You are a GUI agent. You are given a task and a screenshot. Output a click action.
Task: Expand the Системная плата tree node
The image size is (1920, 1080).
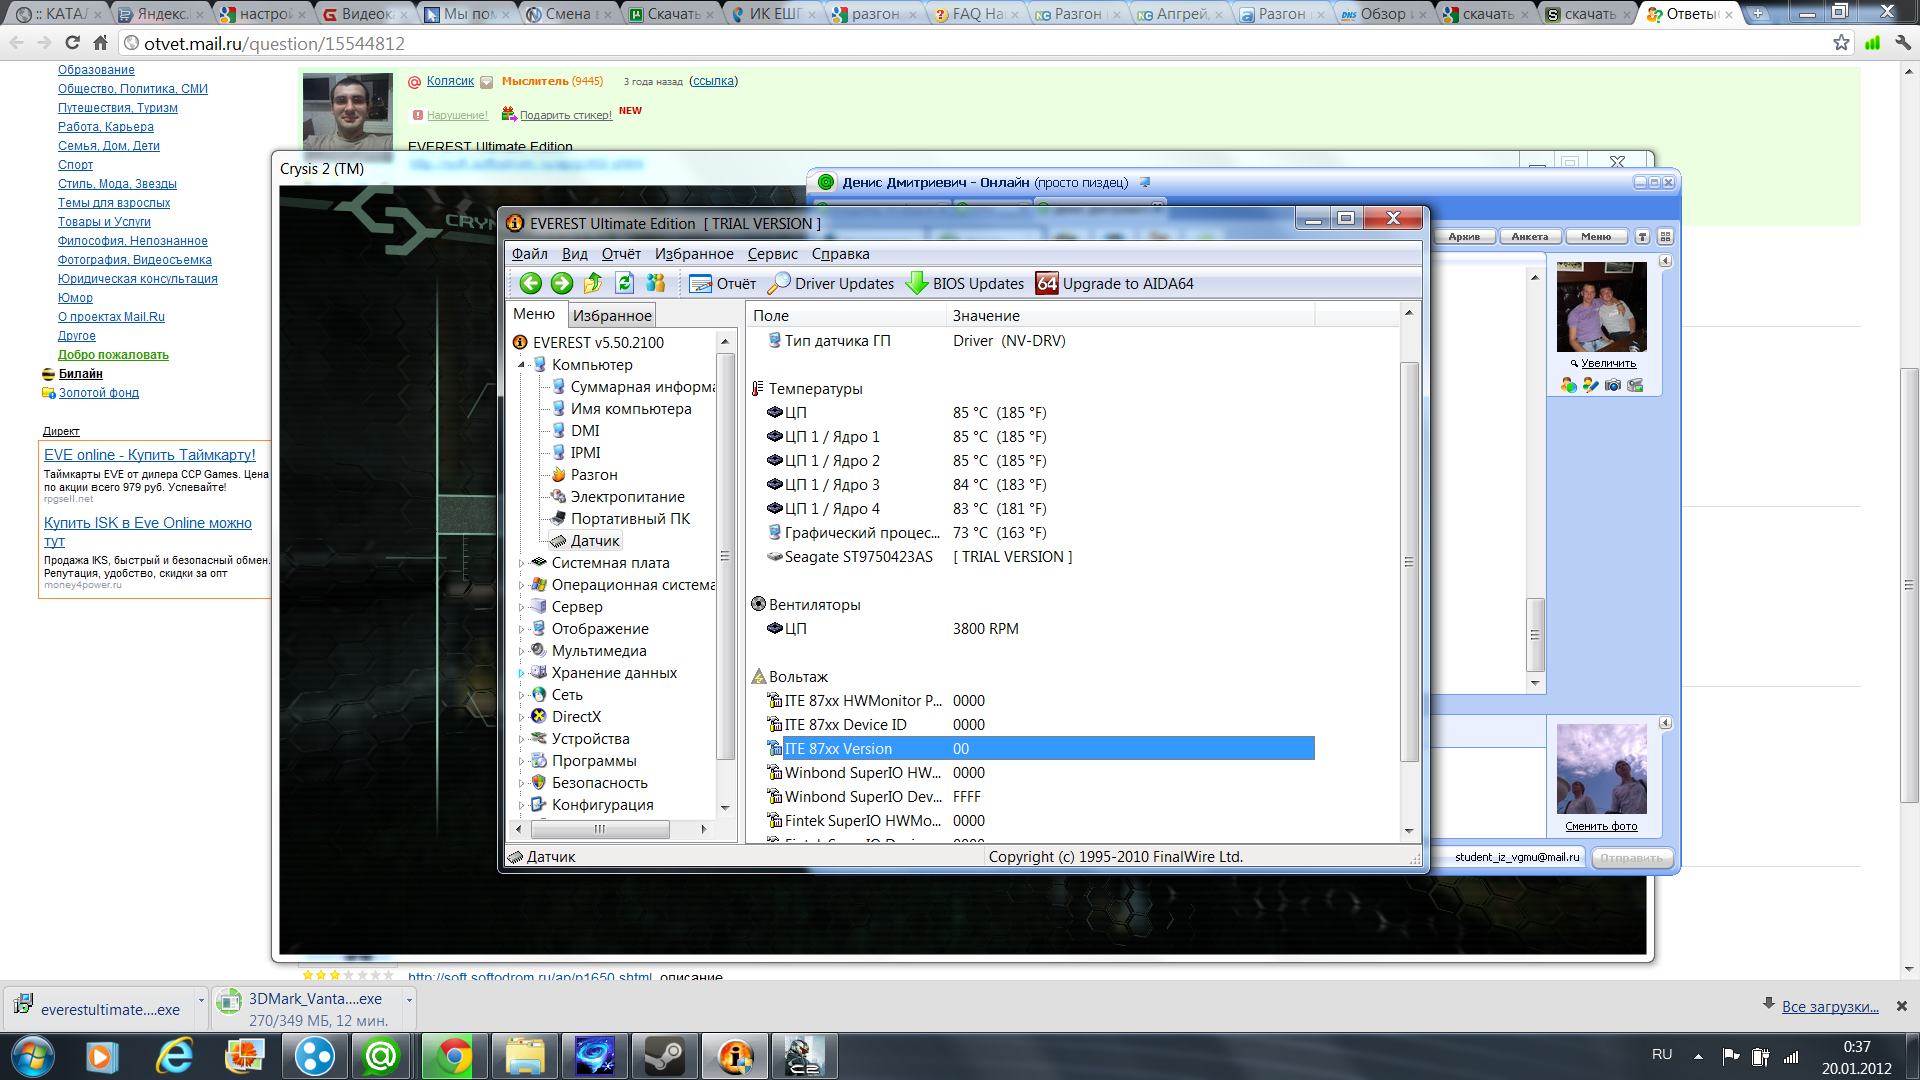[522, 563]
